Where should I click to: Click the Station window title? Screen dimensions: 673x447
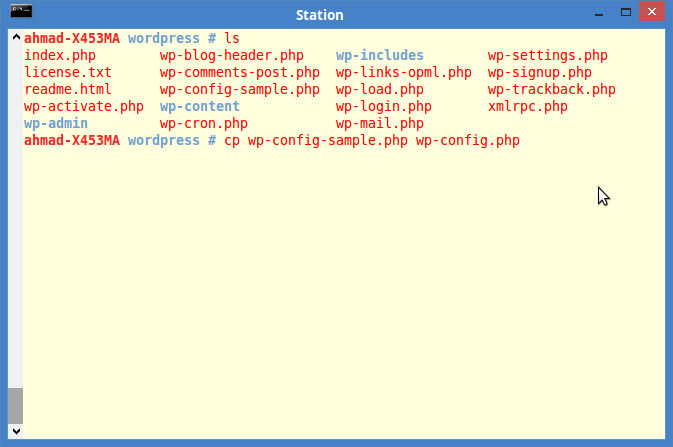(320, 15)
